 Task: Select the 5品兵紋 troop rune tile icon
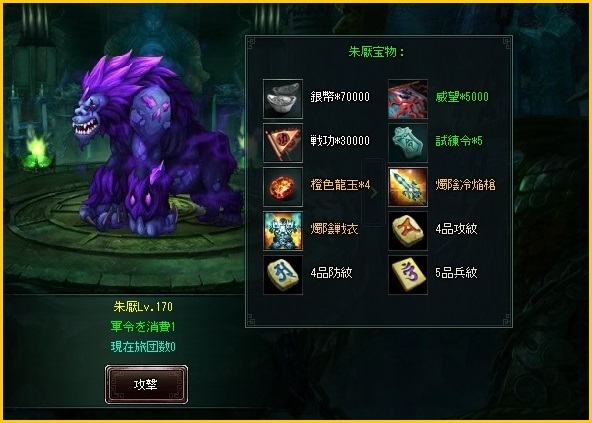[408, 275]
